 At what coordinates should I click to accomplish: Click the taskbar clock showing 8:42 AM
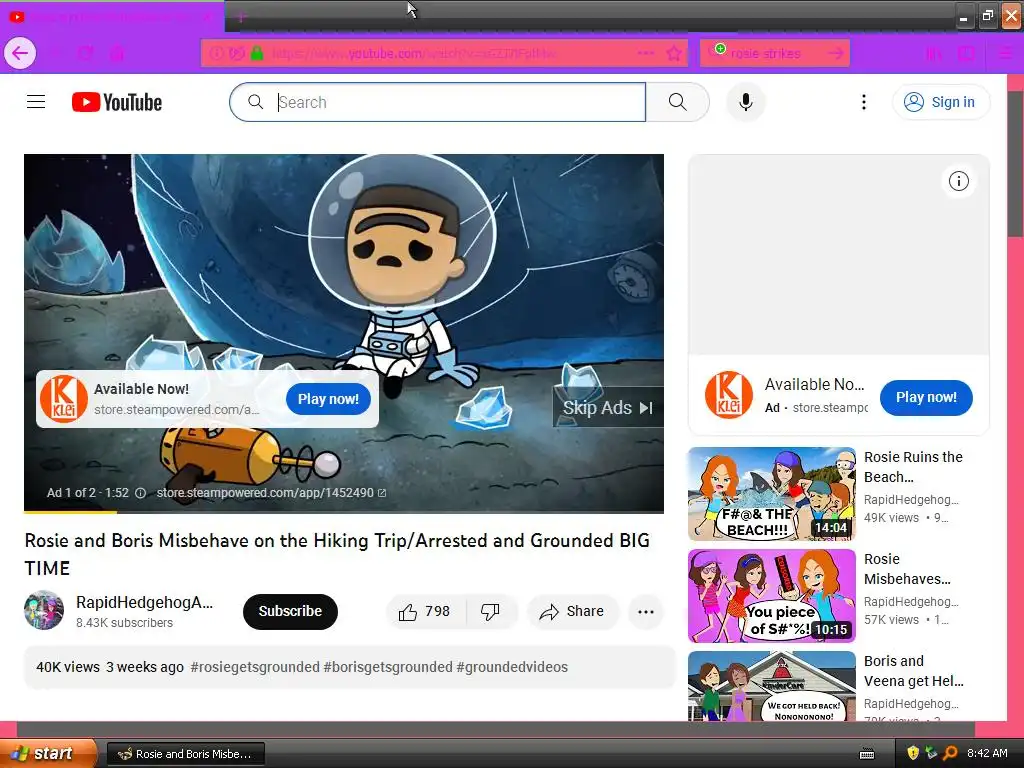[987, 753]
